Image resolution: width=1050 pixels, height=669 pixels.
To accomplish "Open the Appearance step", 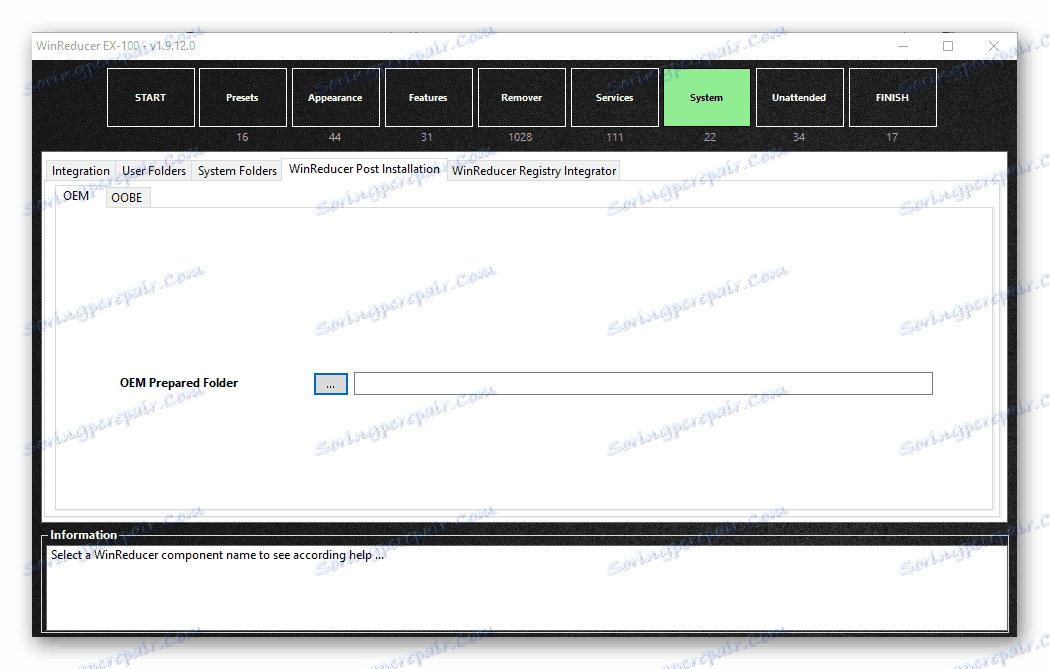I will (335, 97).
